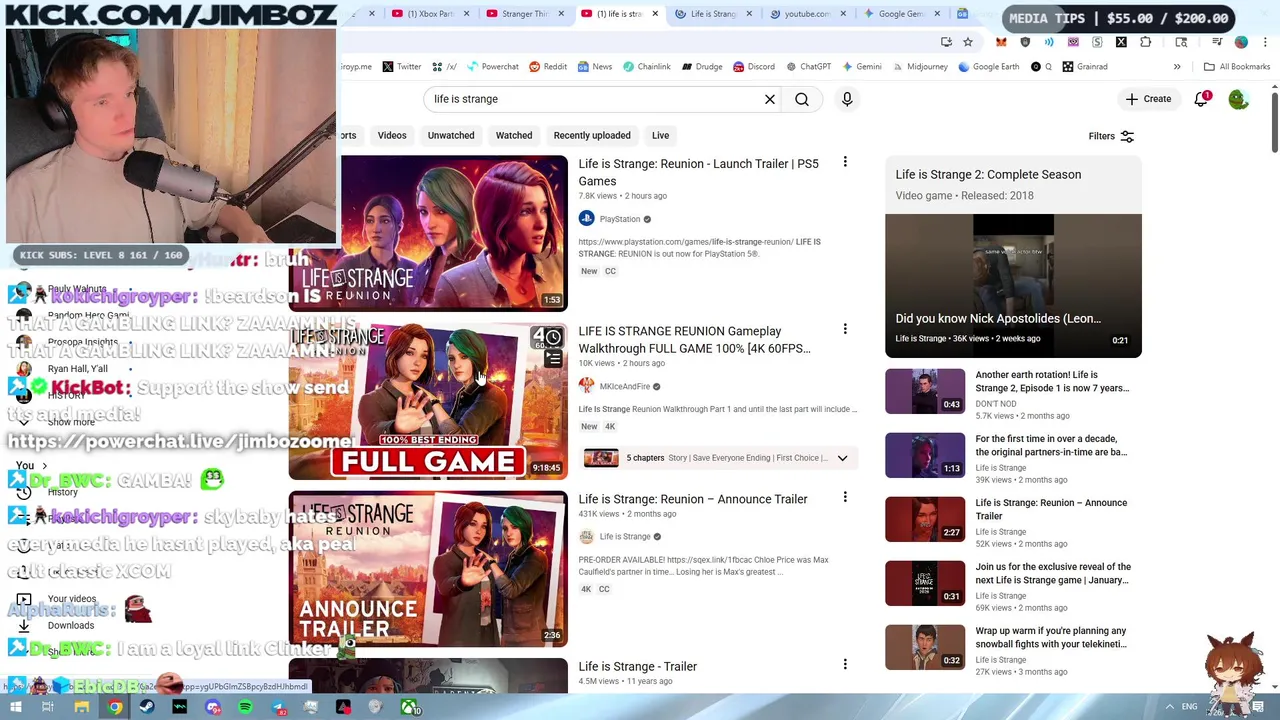
Task: Click in the YouTube search field
Action: tap(594, 99)
